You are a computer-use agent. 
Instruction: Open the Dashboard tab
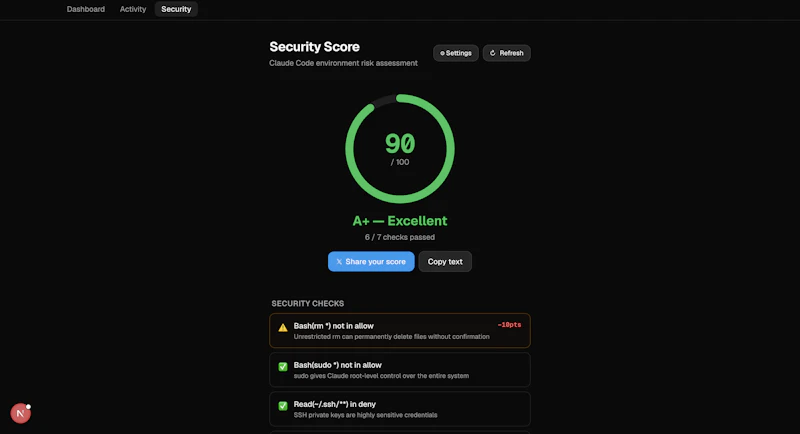click(86, 9)
